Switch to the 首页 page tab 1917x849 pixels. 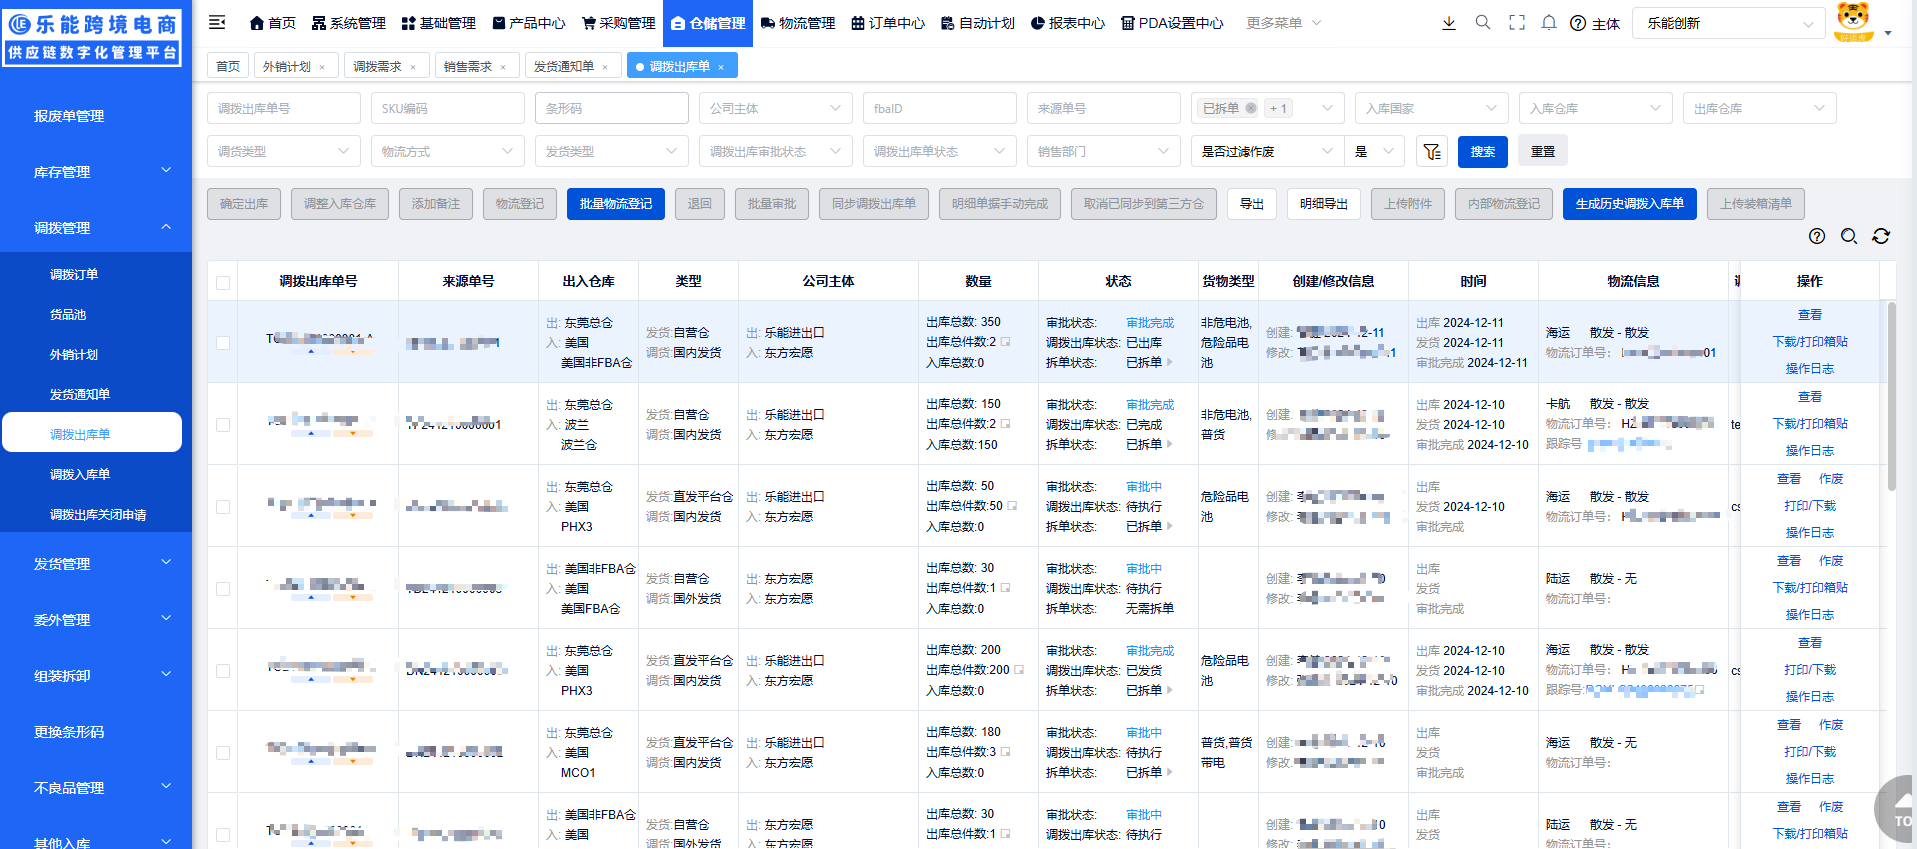[228, 67]
